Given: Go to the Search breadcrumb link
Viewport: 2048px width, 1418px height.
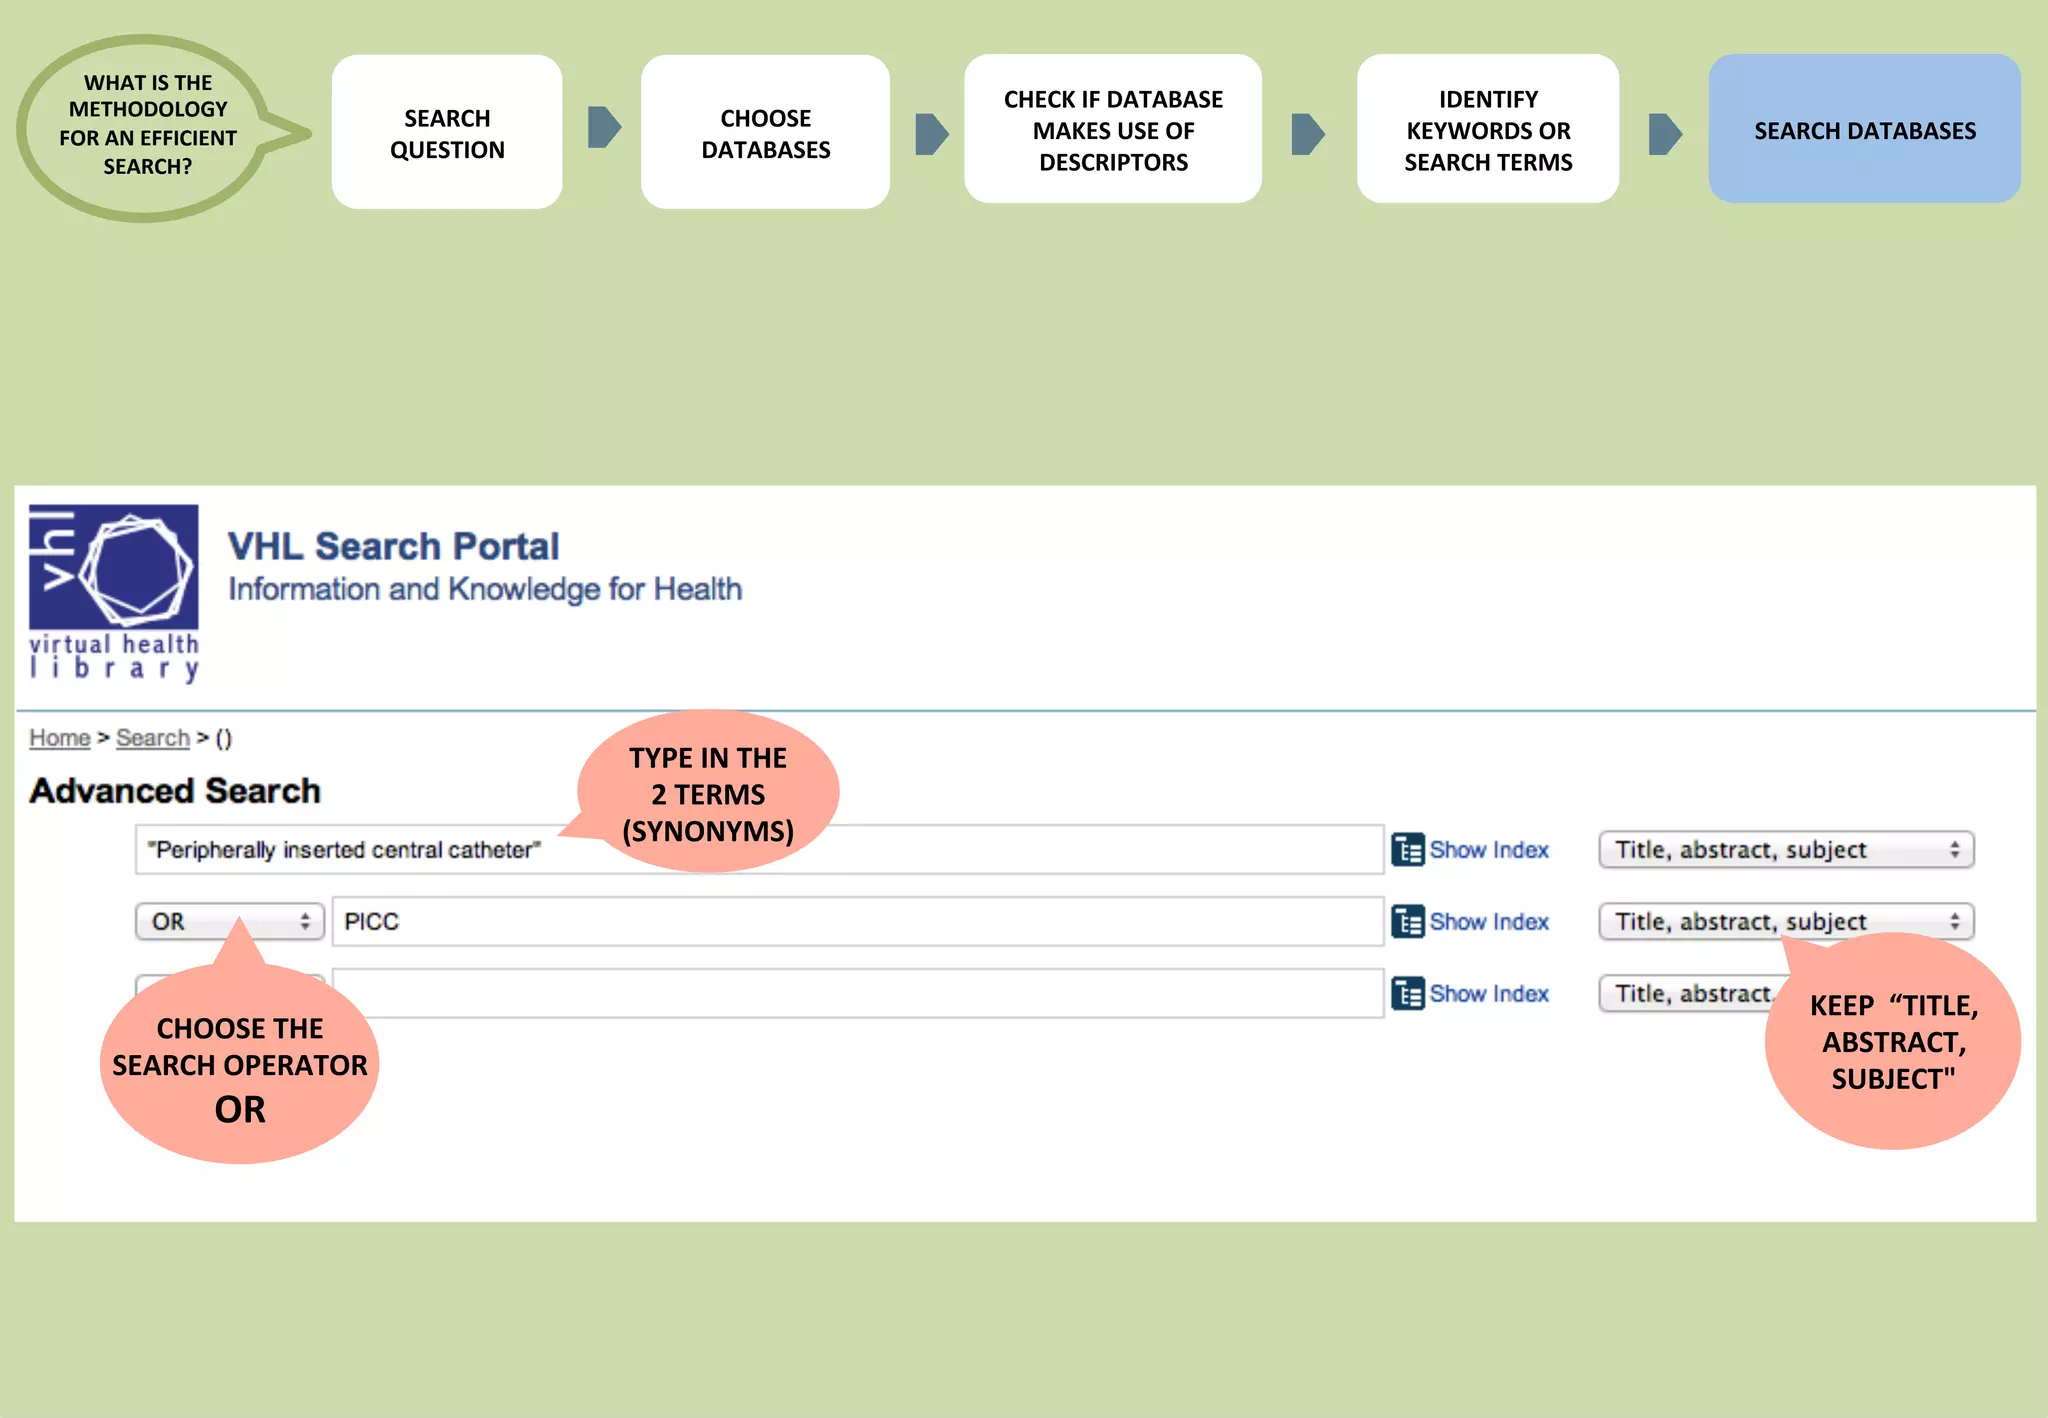Looking at the screenshot, I should [x=153, y=738].
